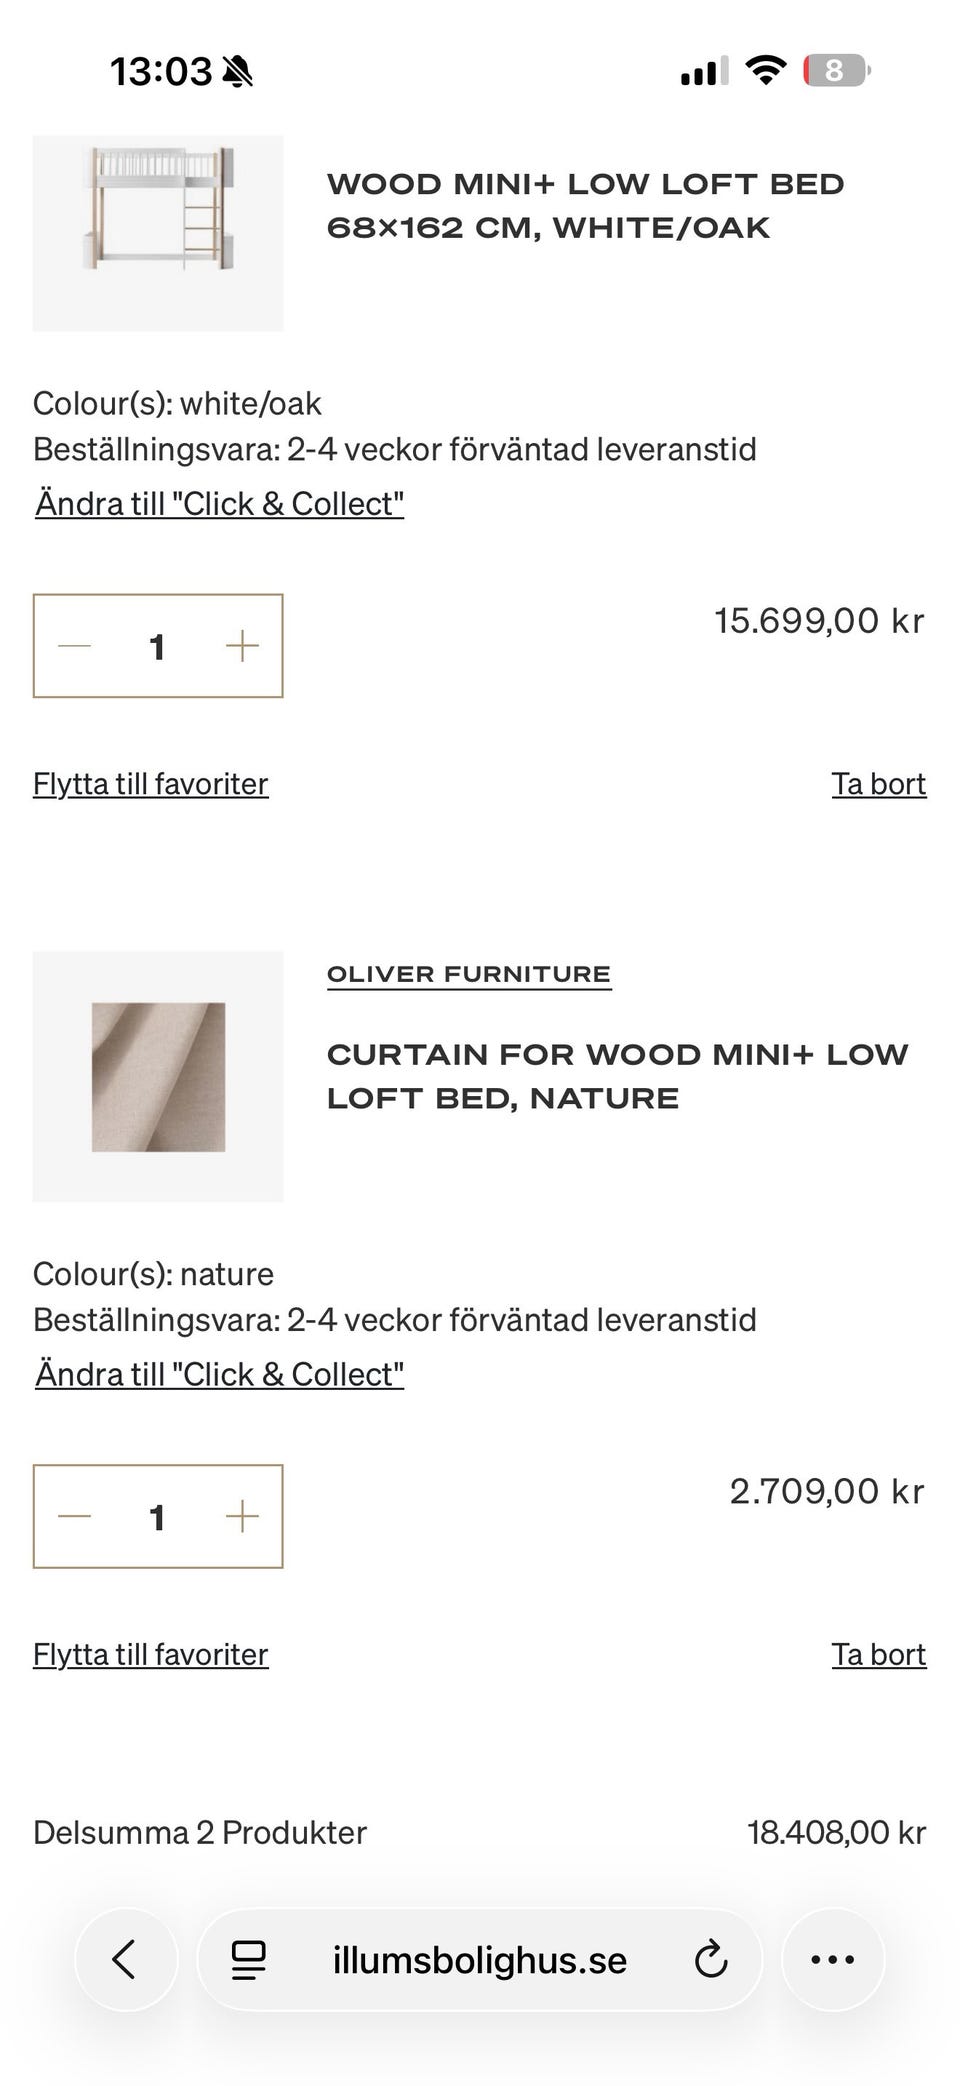
Task: Increase quantity of the curtain item
Action: tap(242, 1517)
